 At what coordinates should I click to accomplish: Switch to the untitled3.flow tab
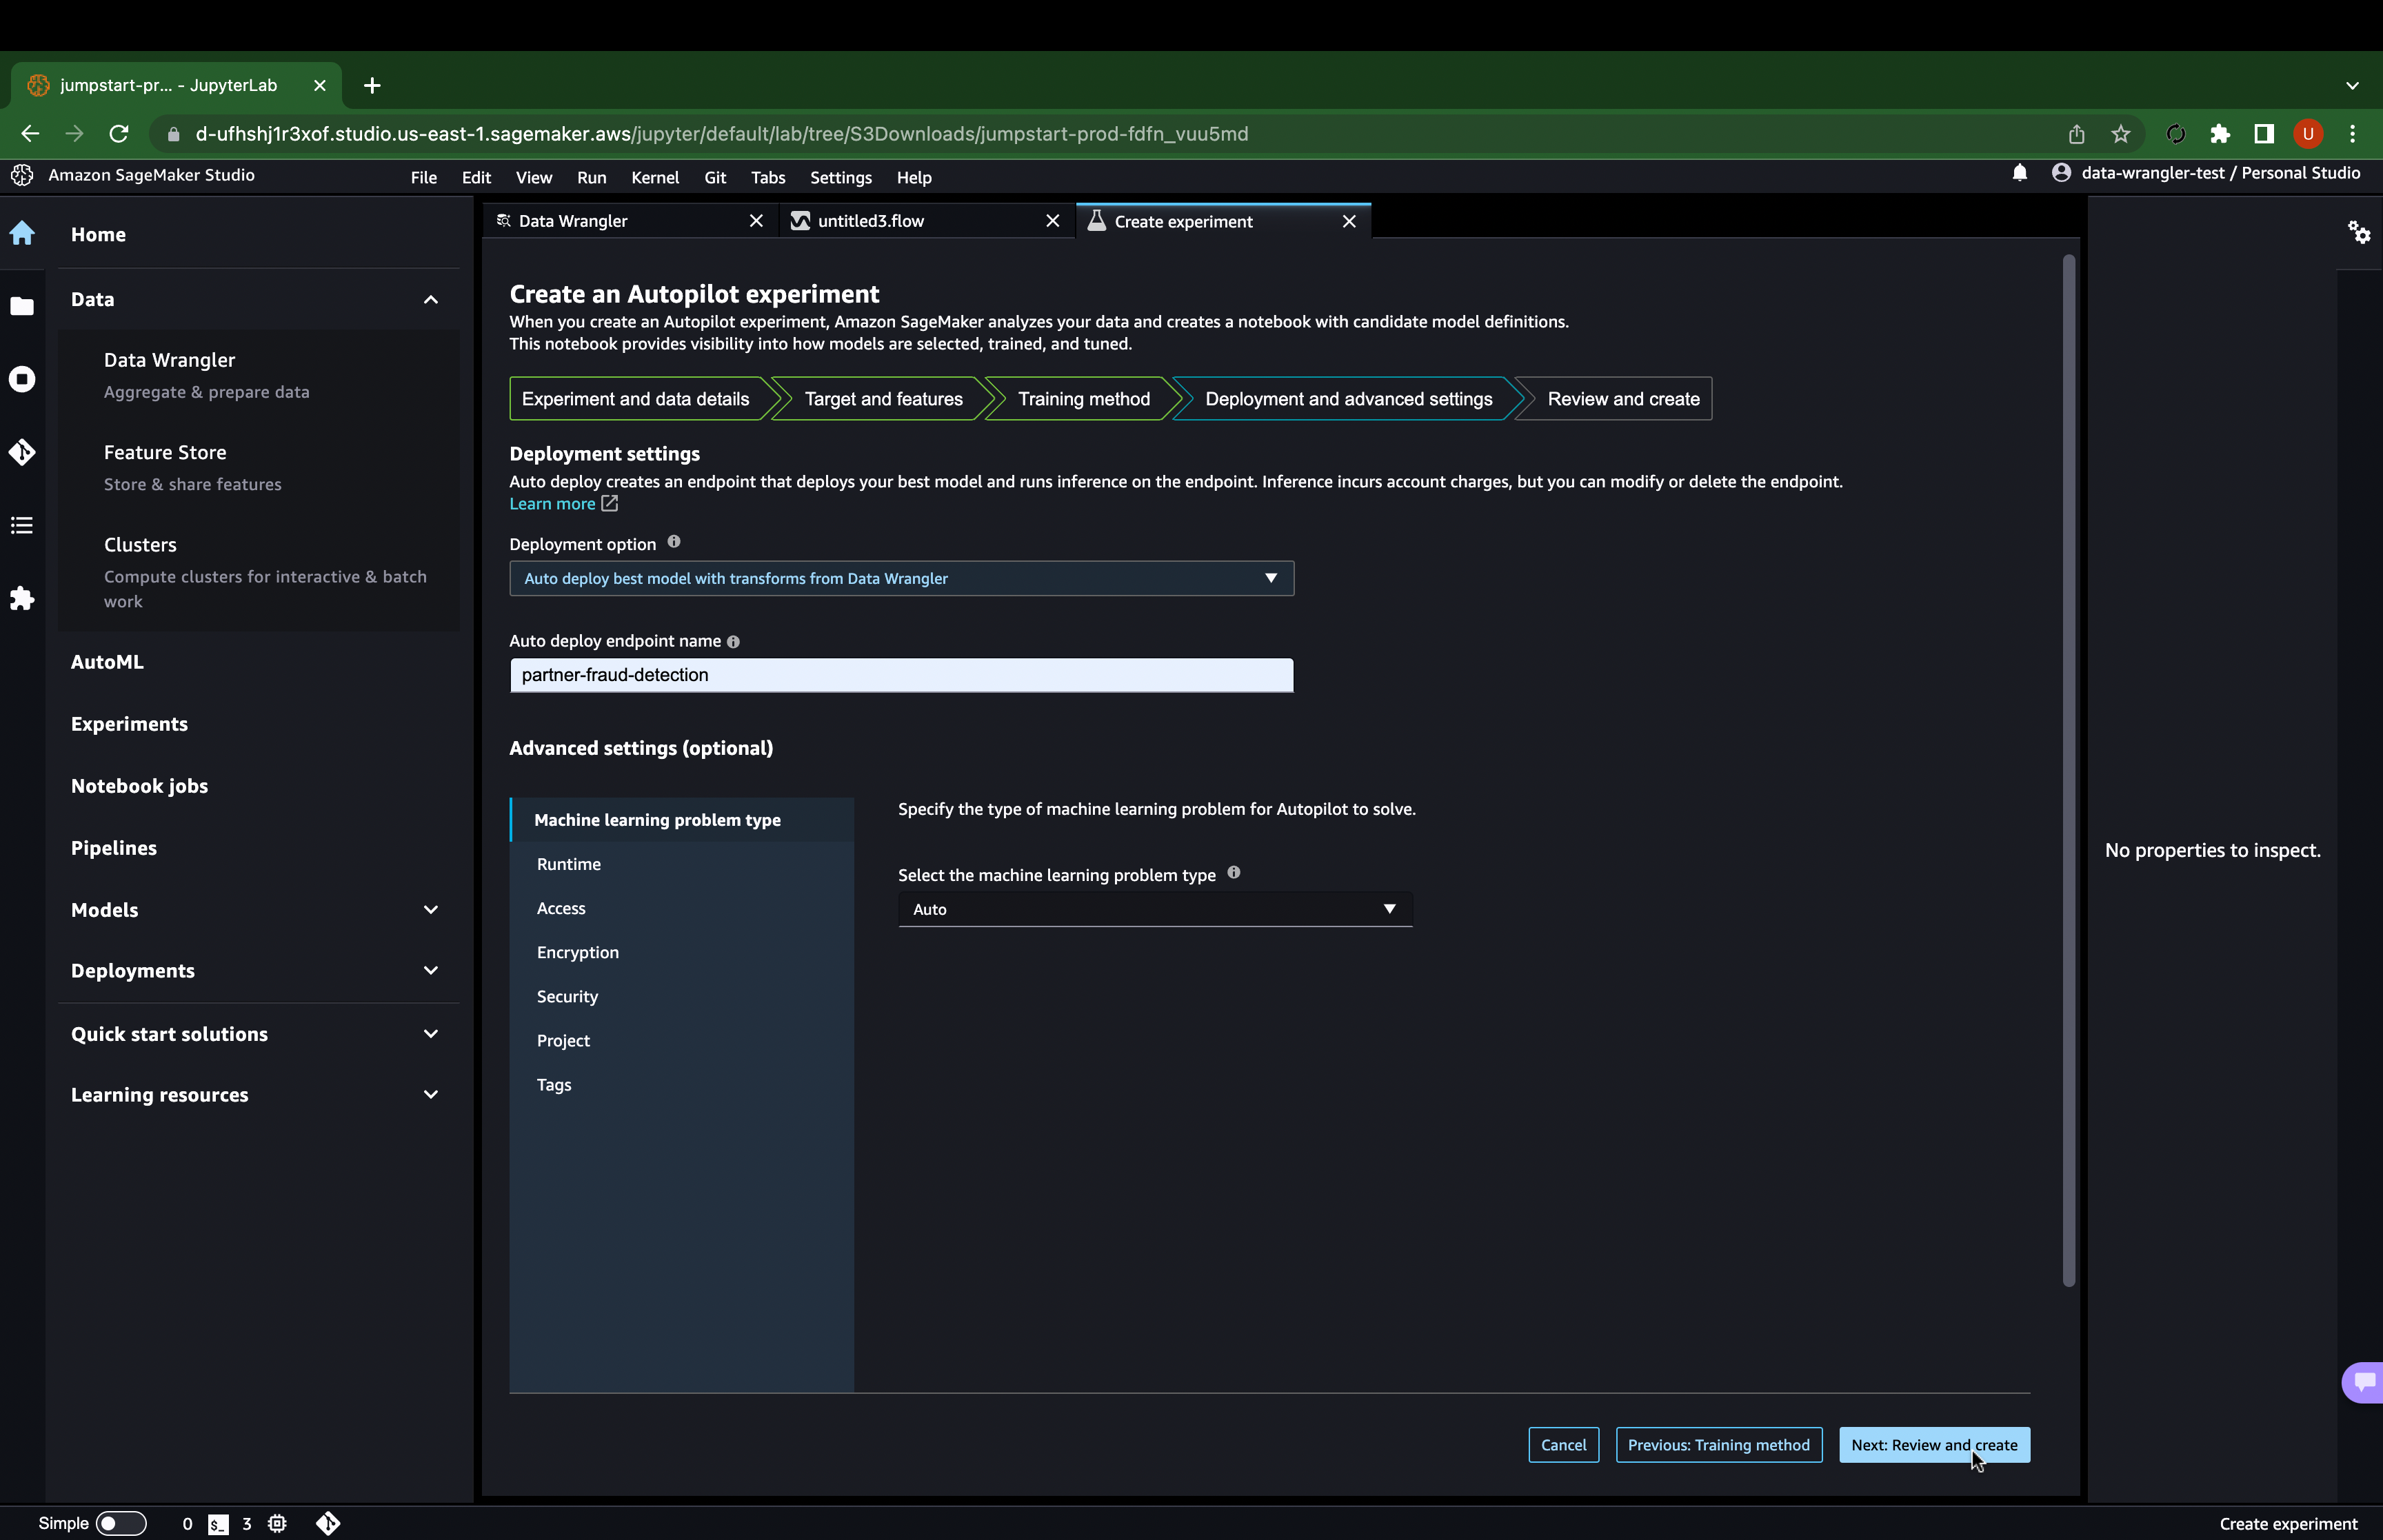coord(870,221)
